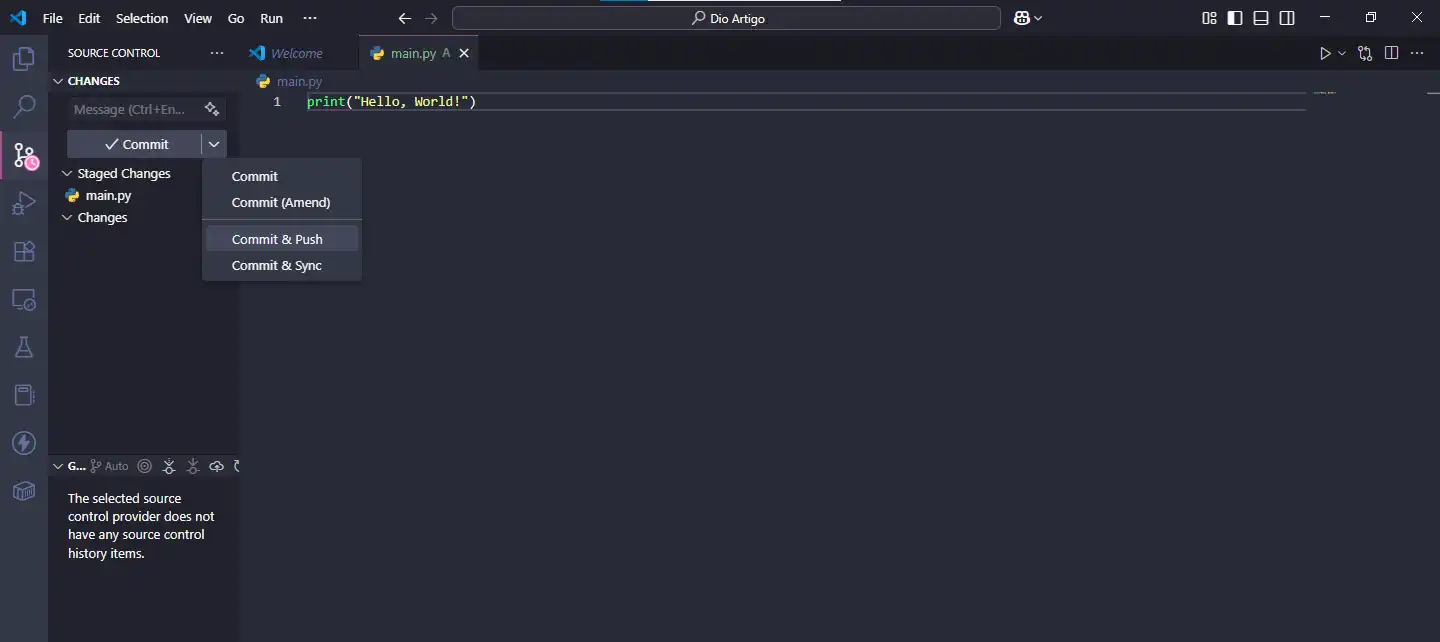Open the View menu

pyautogui.click(x=198, y=18)
